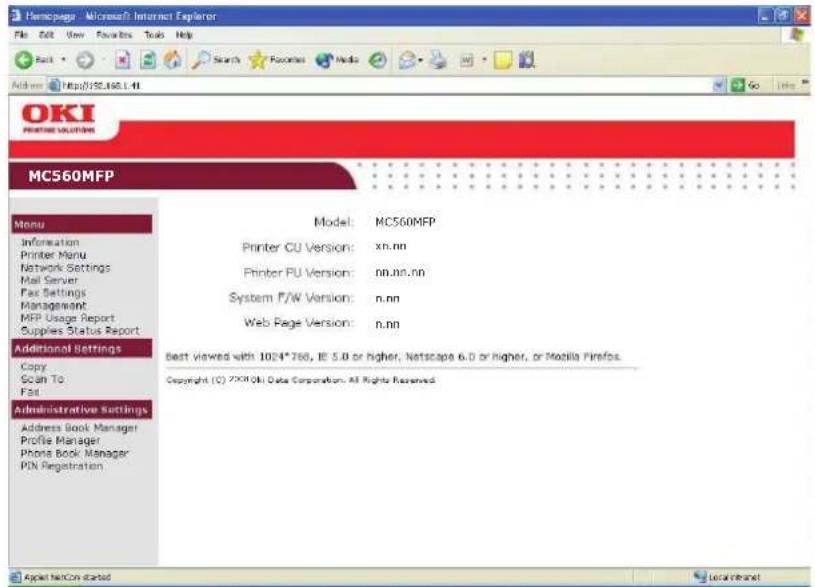This screenshot has height=587, width=815.
Task: Open the Fax additional settings link
Action: point(30,392)
